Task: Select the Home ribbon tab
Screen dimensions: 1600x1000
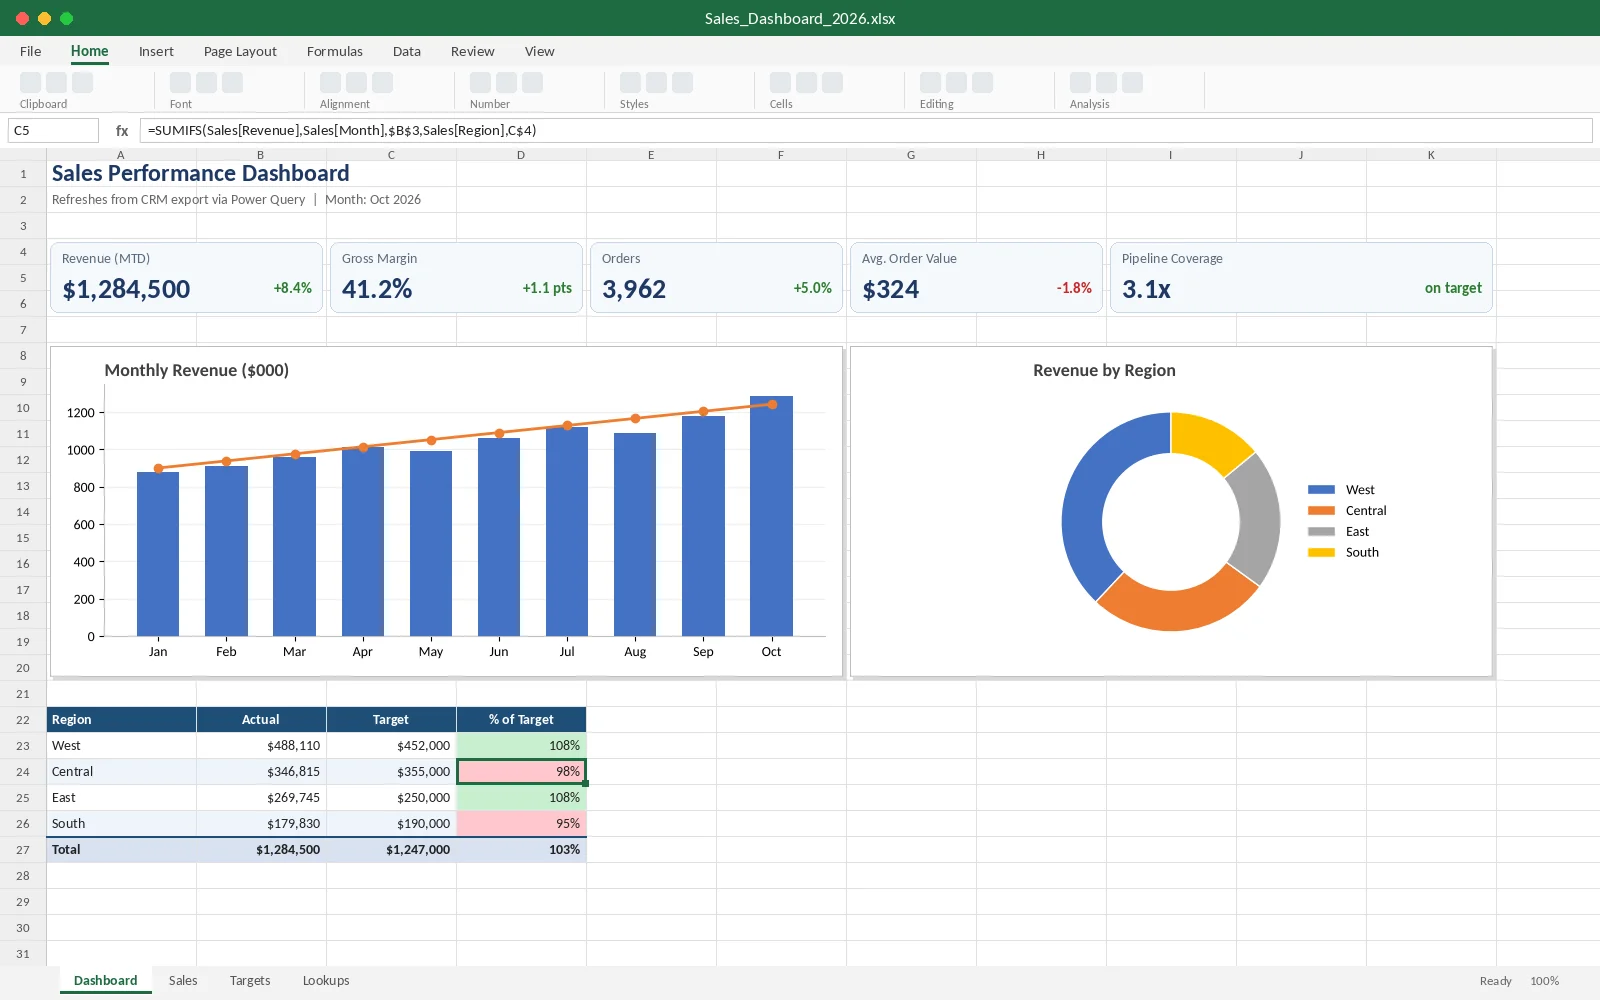Action: [x=90, y=51]
